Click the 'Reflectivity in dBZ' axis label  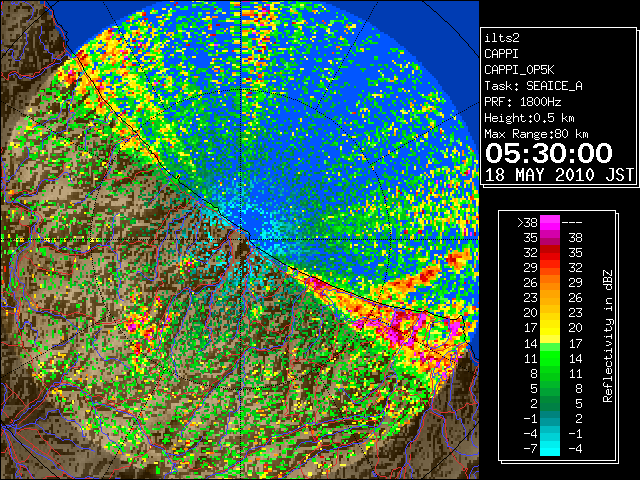tap(608, 336)
